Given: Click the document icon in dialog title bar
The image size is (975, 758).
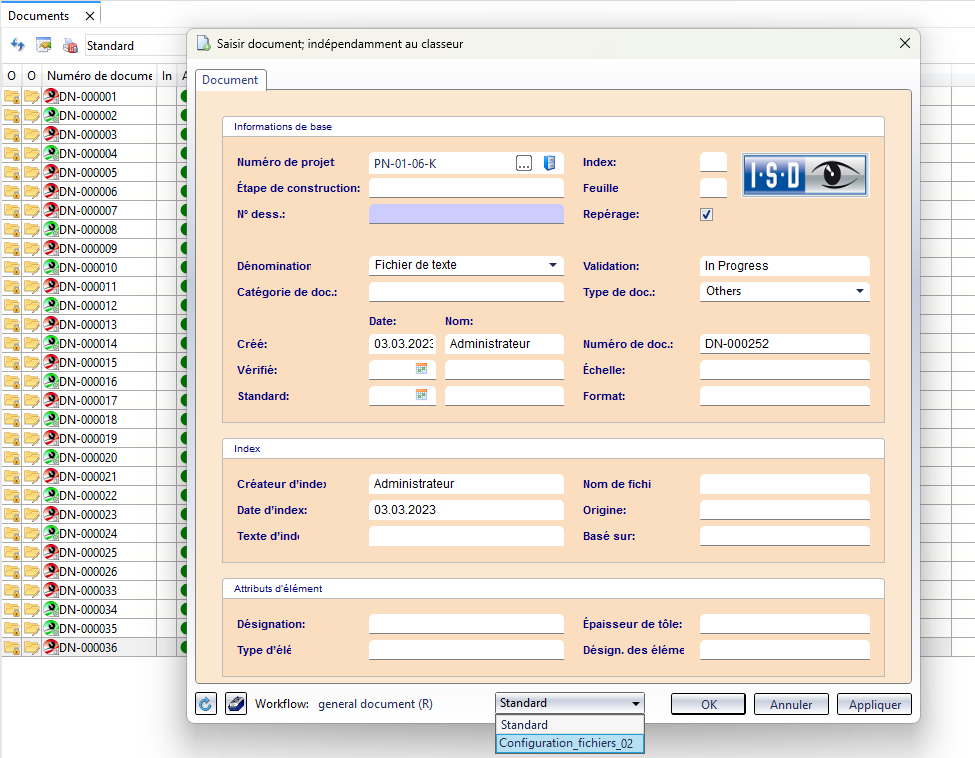Looking at the screenshot, I should [x=203, y=44].
